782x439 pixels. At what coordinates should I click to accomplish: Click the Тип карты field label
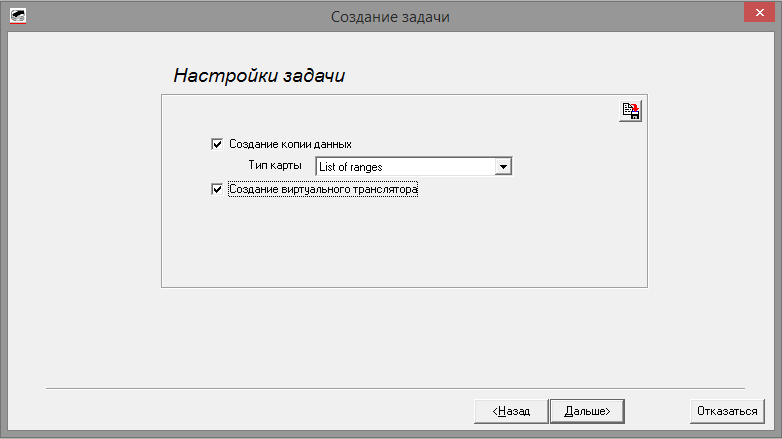click(x=274, y=165)
